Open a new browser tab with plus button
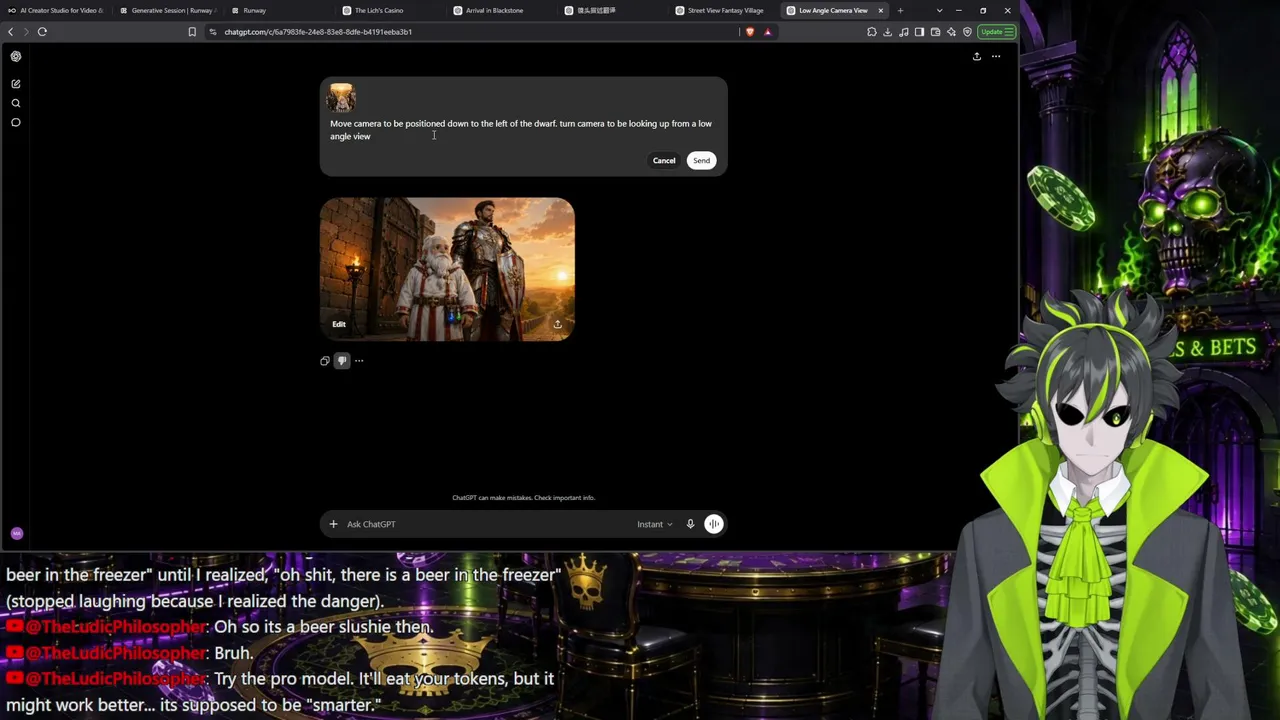Image resolution: width=1280 pixels, height=720 pixels. pos(900,10)
